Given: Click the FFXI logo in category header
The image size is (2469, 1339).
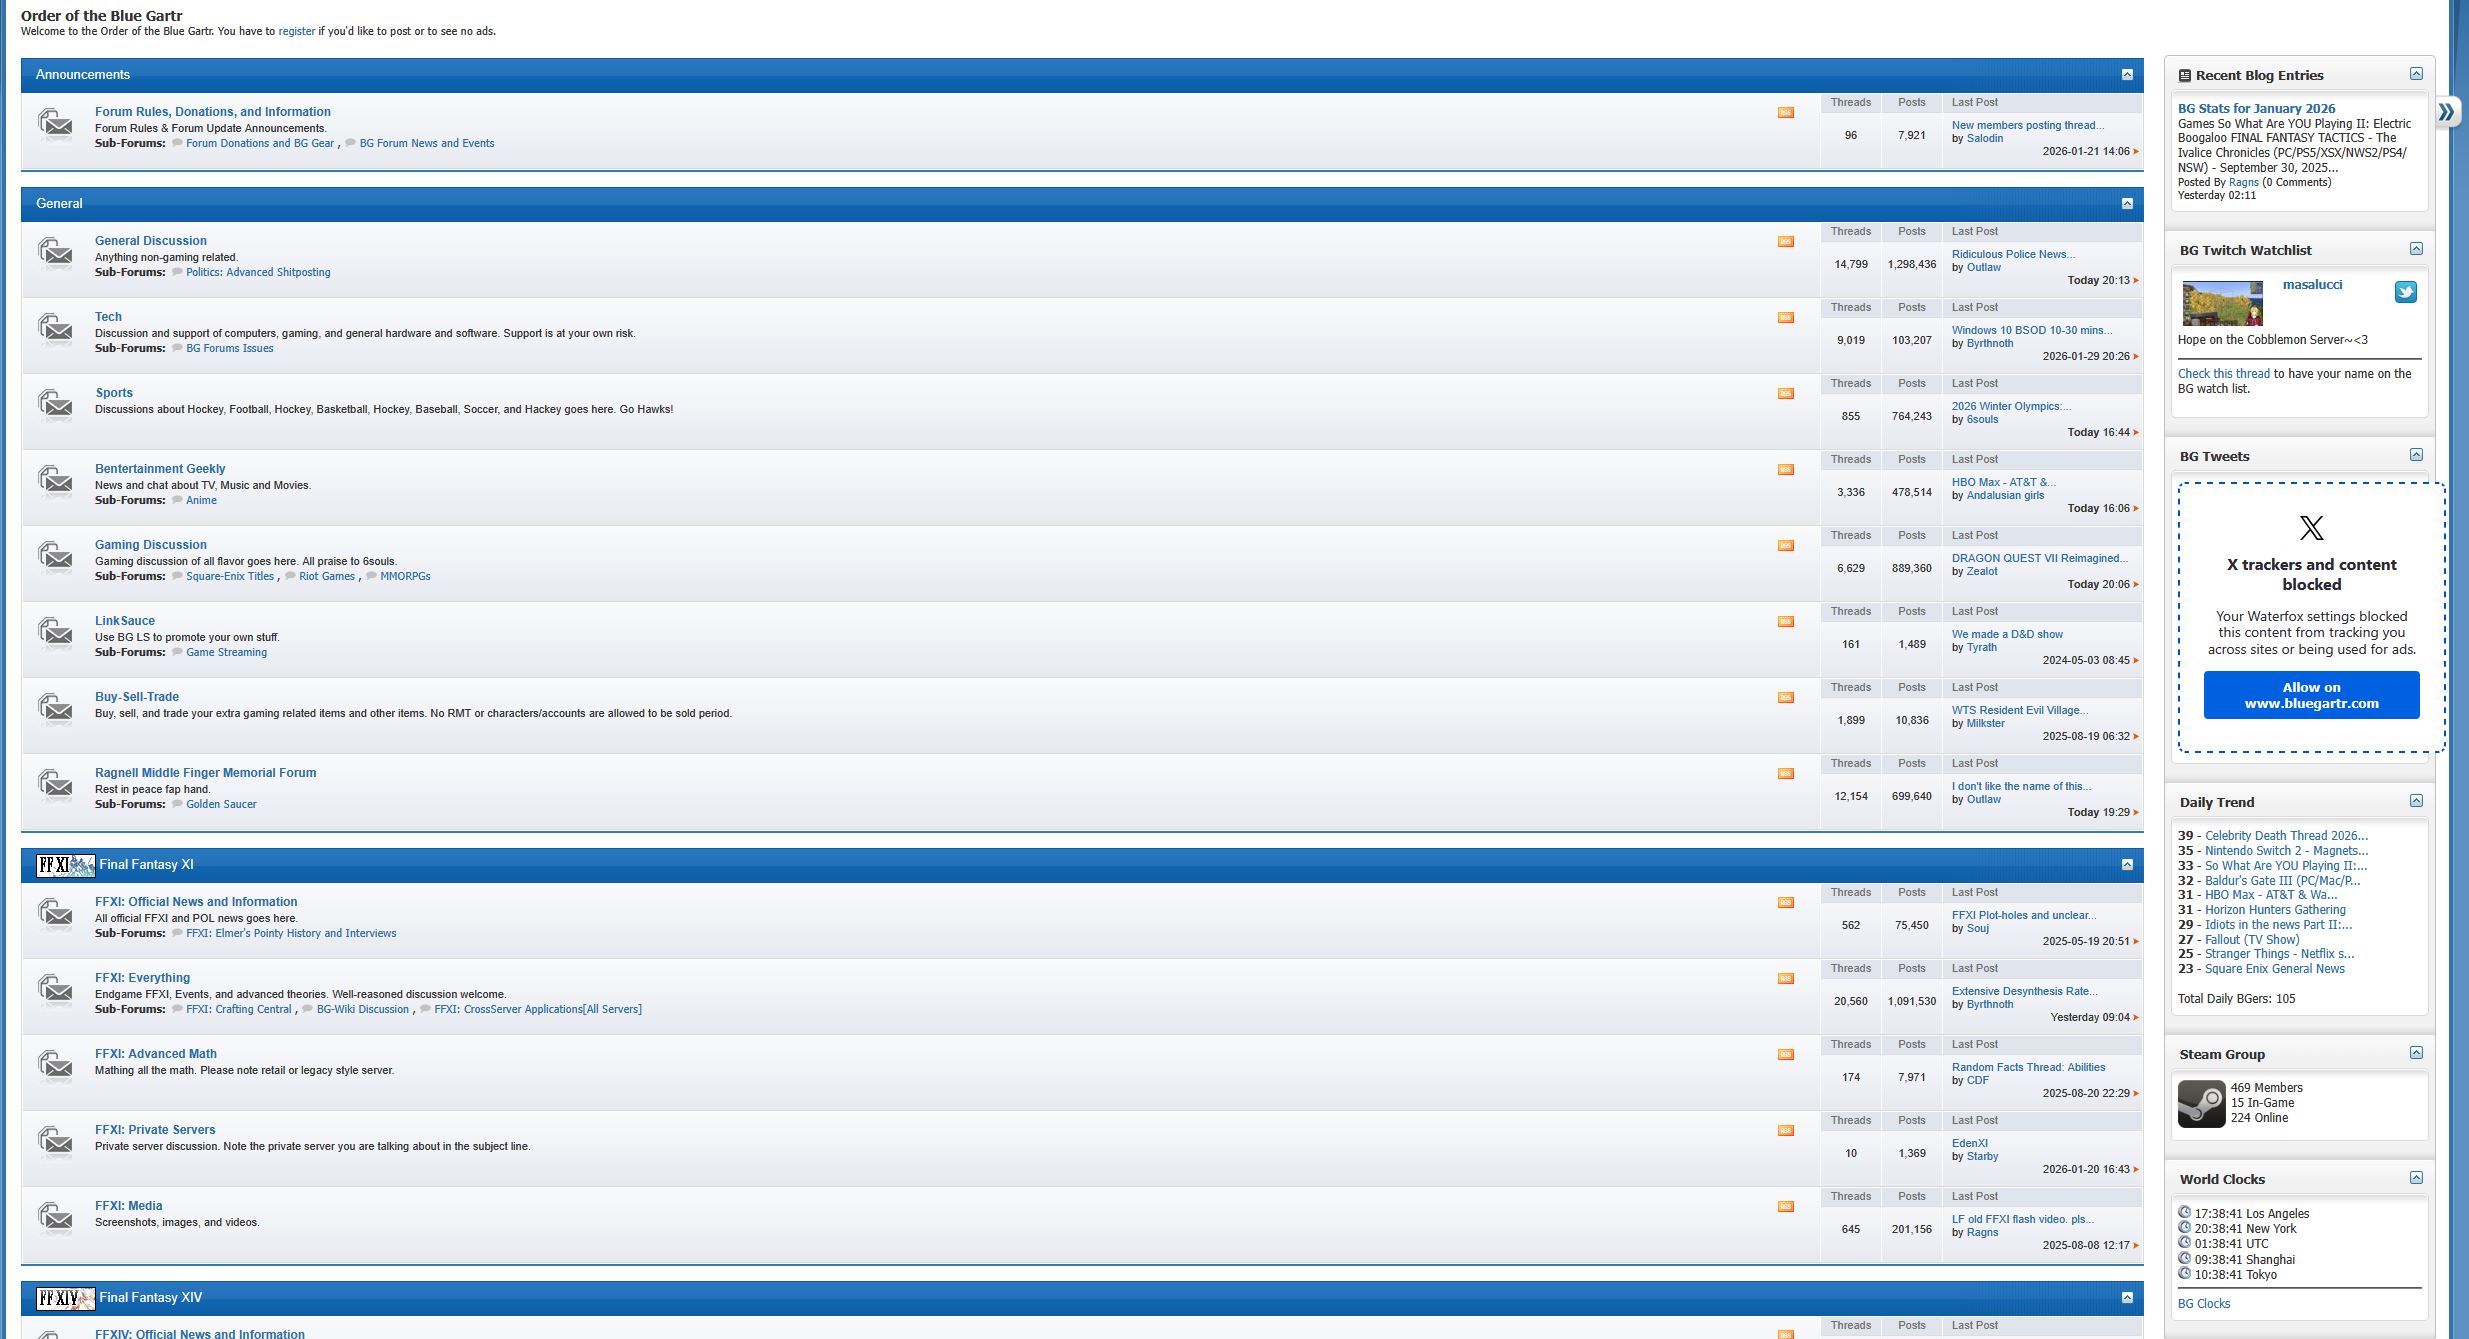Looking at the screenshot, I should (x=65, y=865).
